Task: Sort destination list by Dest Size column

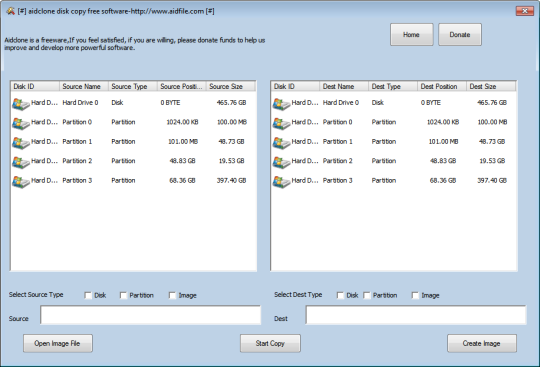Action: [491, 86]
